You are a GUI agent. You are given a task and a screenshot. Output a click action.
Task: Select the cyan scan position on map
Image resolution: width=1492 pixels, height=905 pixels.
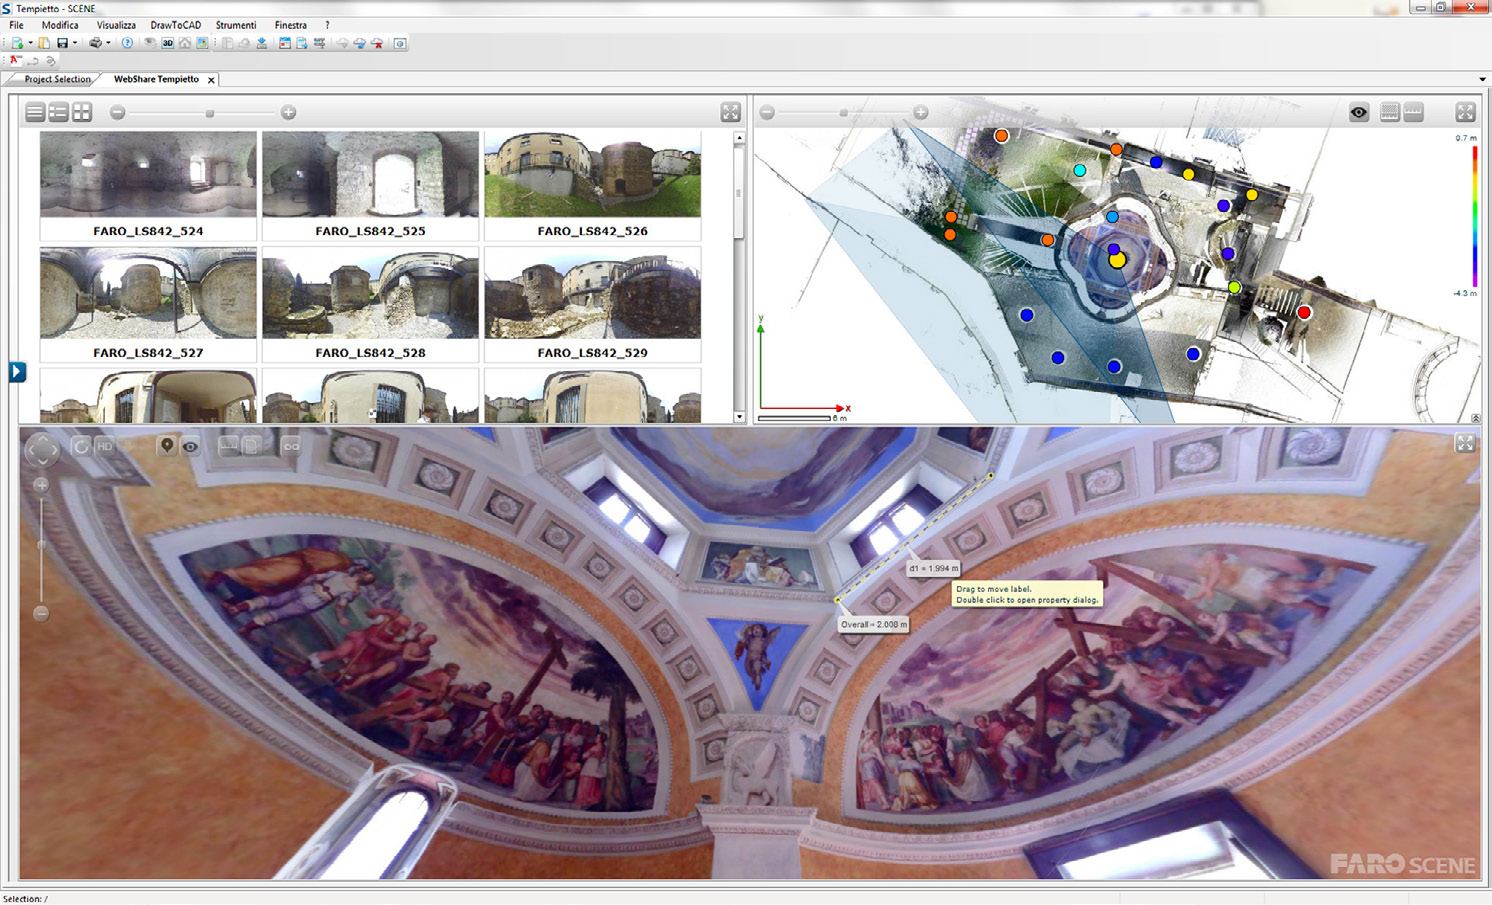pyautogui.click(x=1079, y=171)
